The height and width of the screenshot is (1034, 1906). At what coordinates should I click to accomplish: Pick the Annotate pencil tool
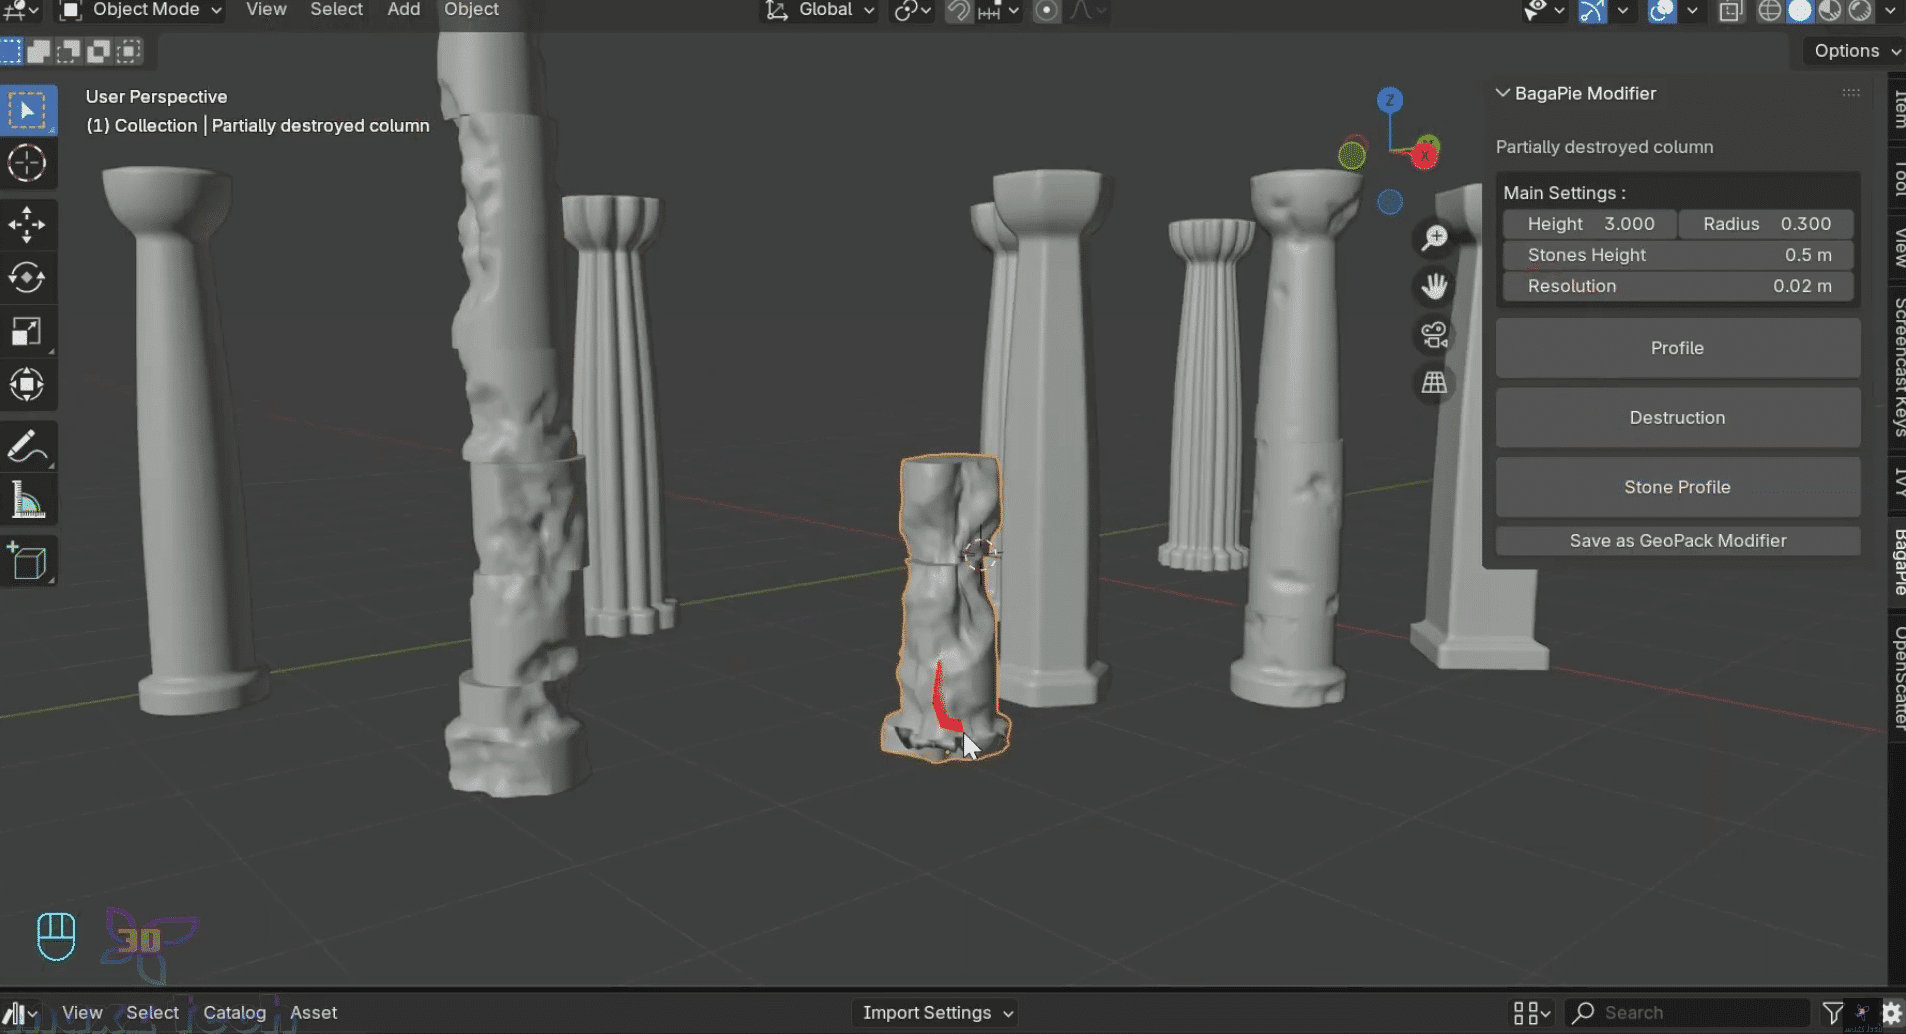click(27, 446)
